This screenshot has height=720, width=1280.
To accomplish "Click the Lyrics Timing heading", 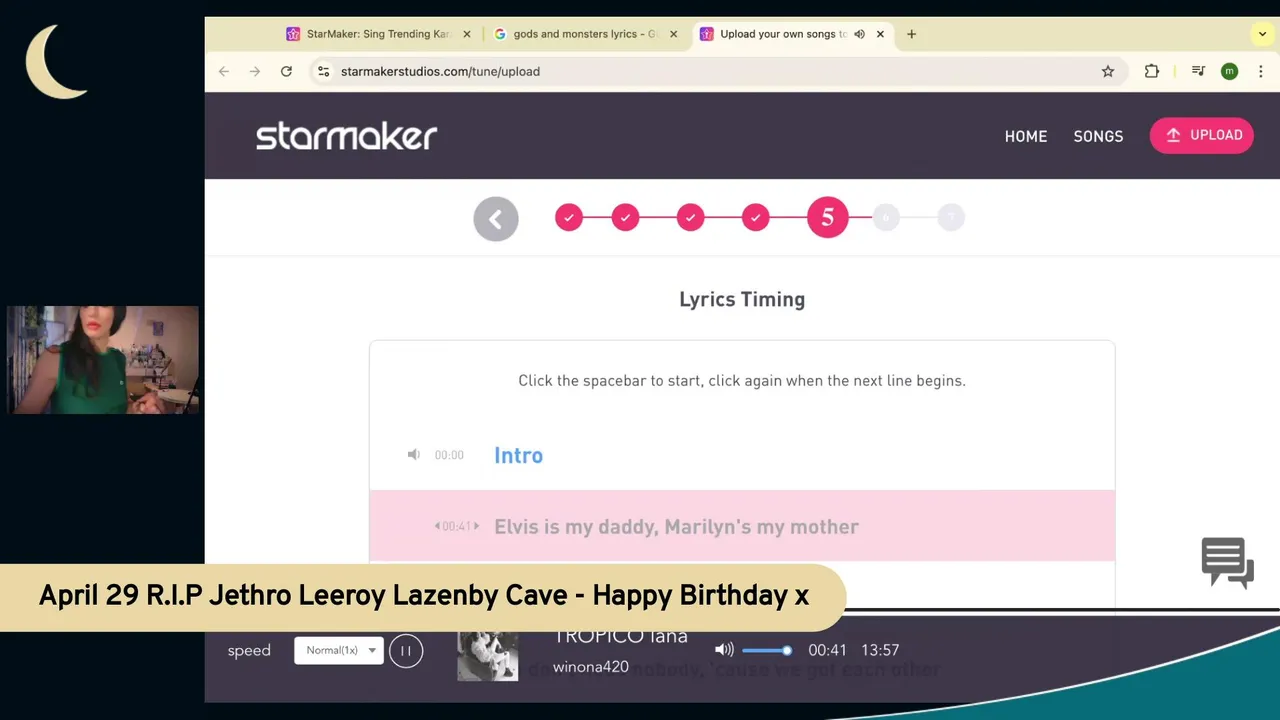I will coord(742,299).
